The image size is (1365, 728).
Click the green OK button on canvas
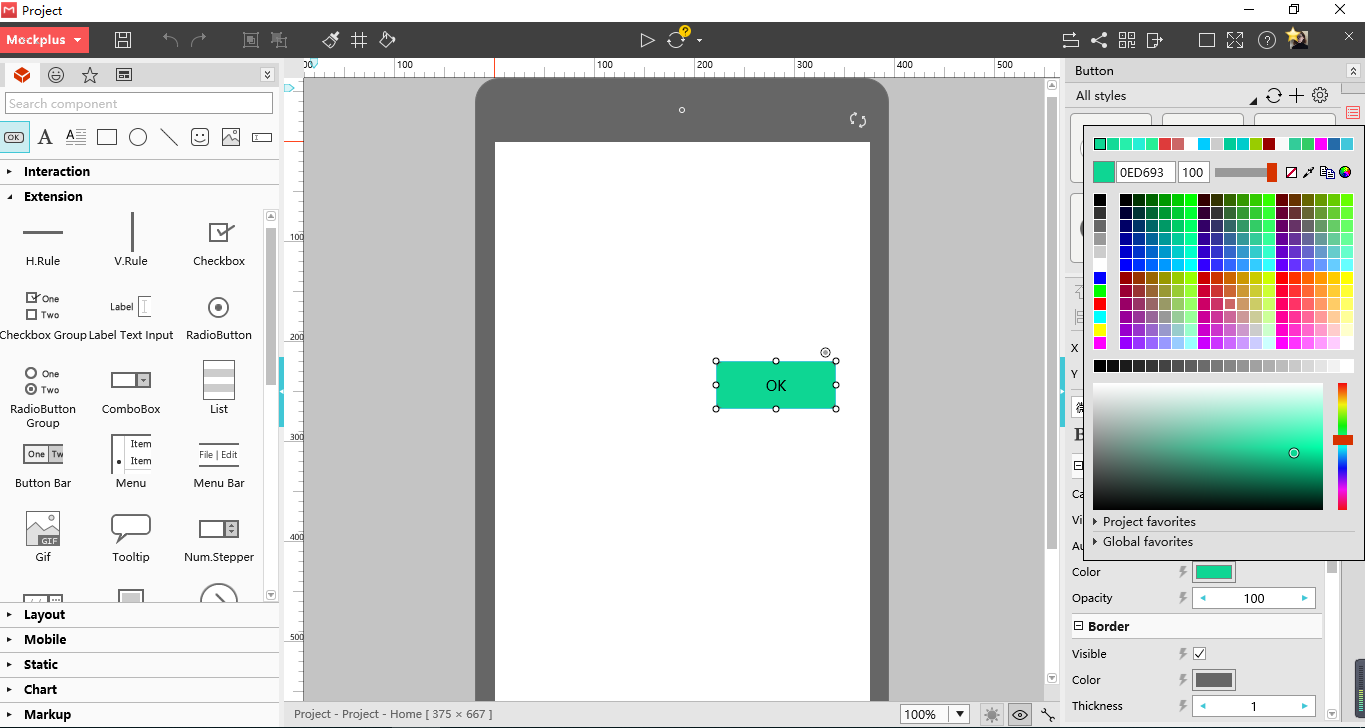tap(776, 385)
